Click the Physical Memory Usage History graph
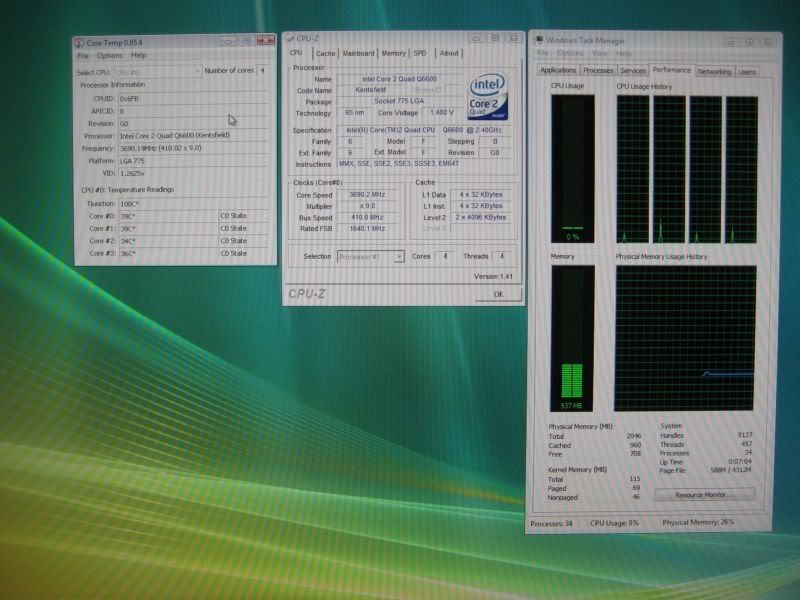The height and width of the screenshot is (600, 800). coord(685,338)
